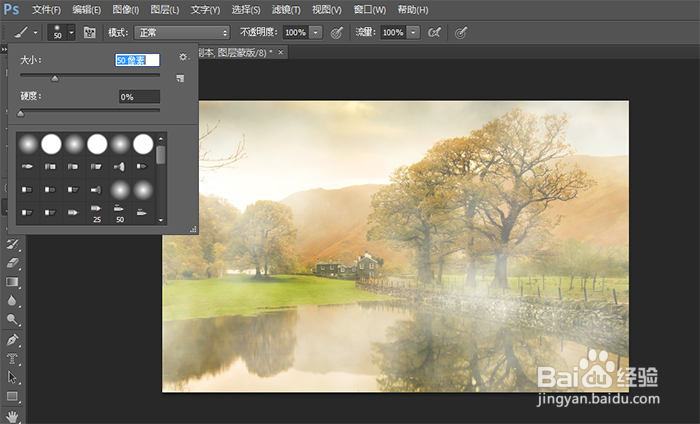Toggle pressure control for brush size icon
Screen dimensions: 700x424
click(461, 32)
